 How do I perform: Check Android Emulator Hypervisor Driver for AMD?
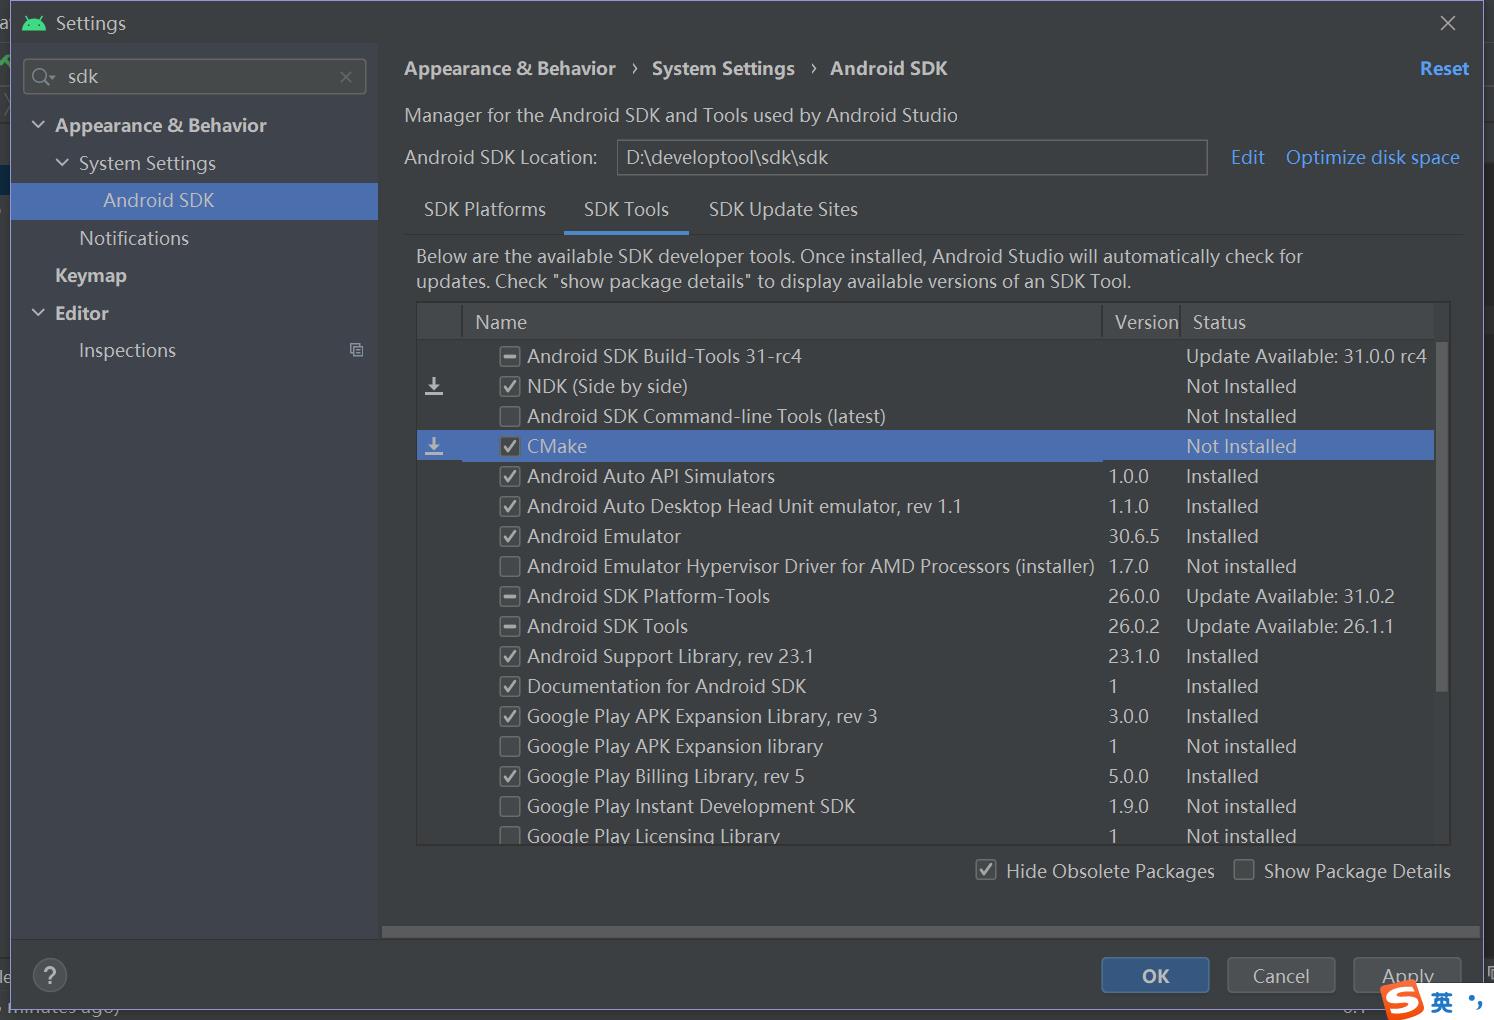510,566
